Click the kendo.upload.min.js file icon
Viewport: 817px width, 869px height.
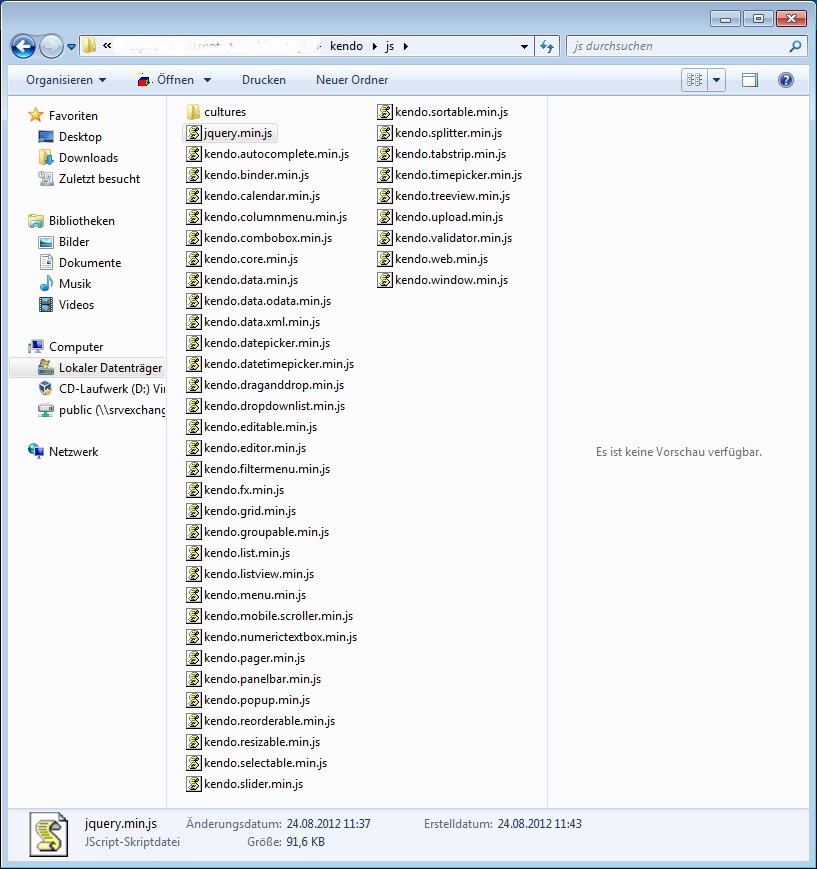[385, 217]
